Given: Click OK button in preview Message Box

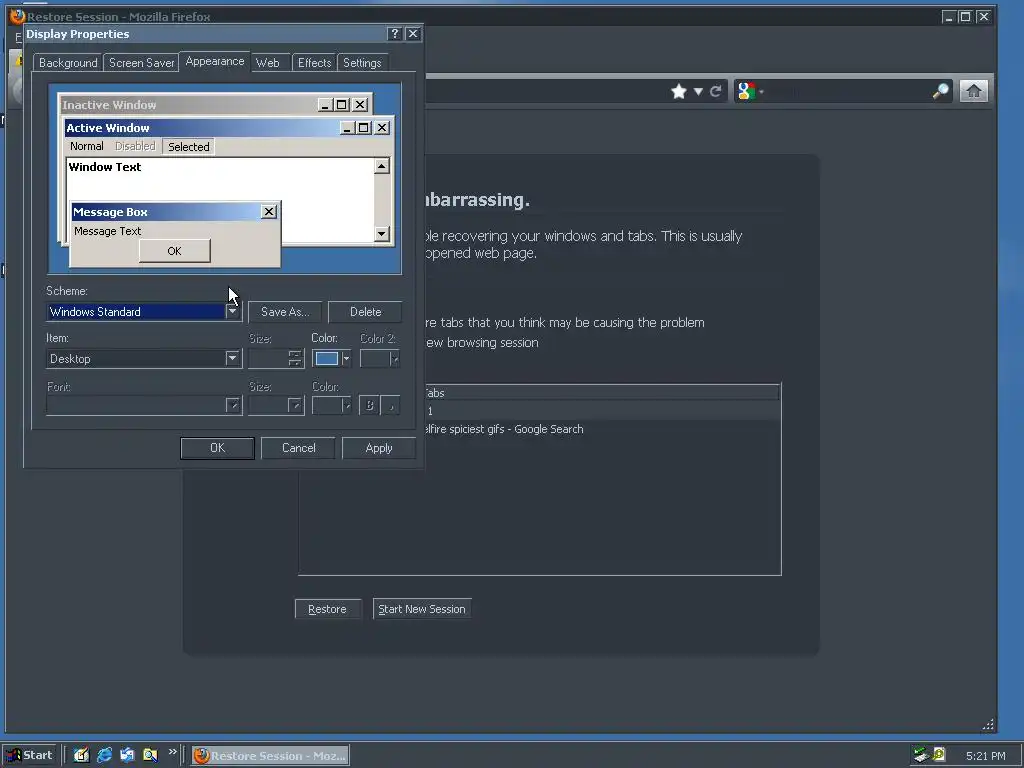Looking at the screenshot, I should coord(174,251).
